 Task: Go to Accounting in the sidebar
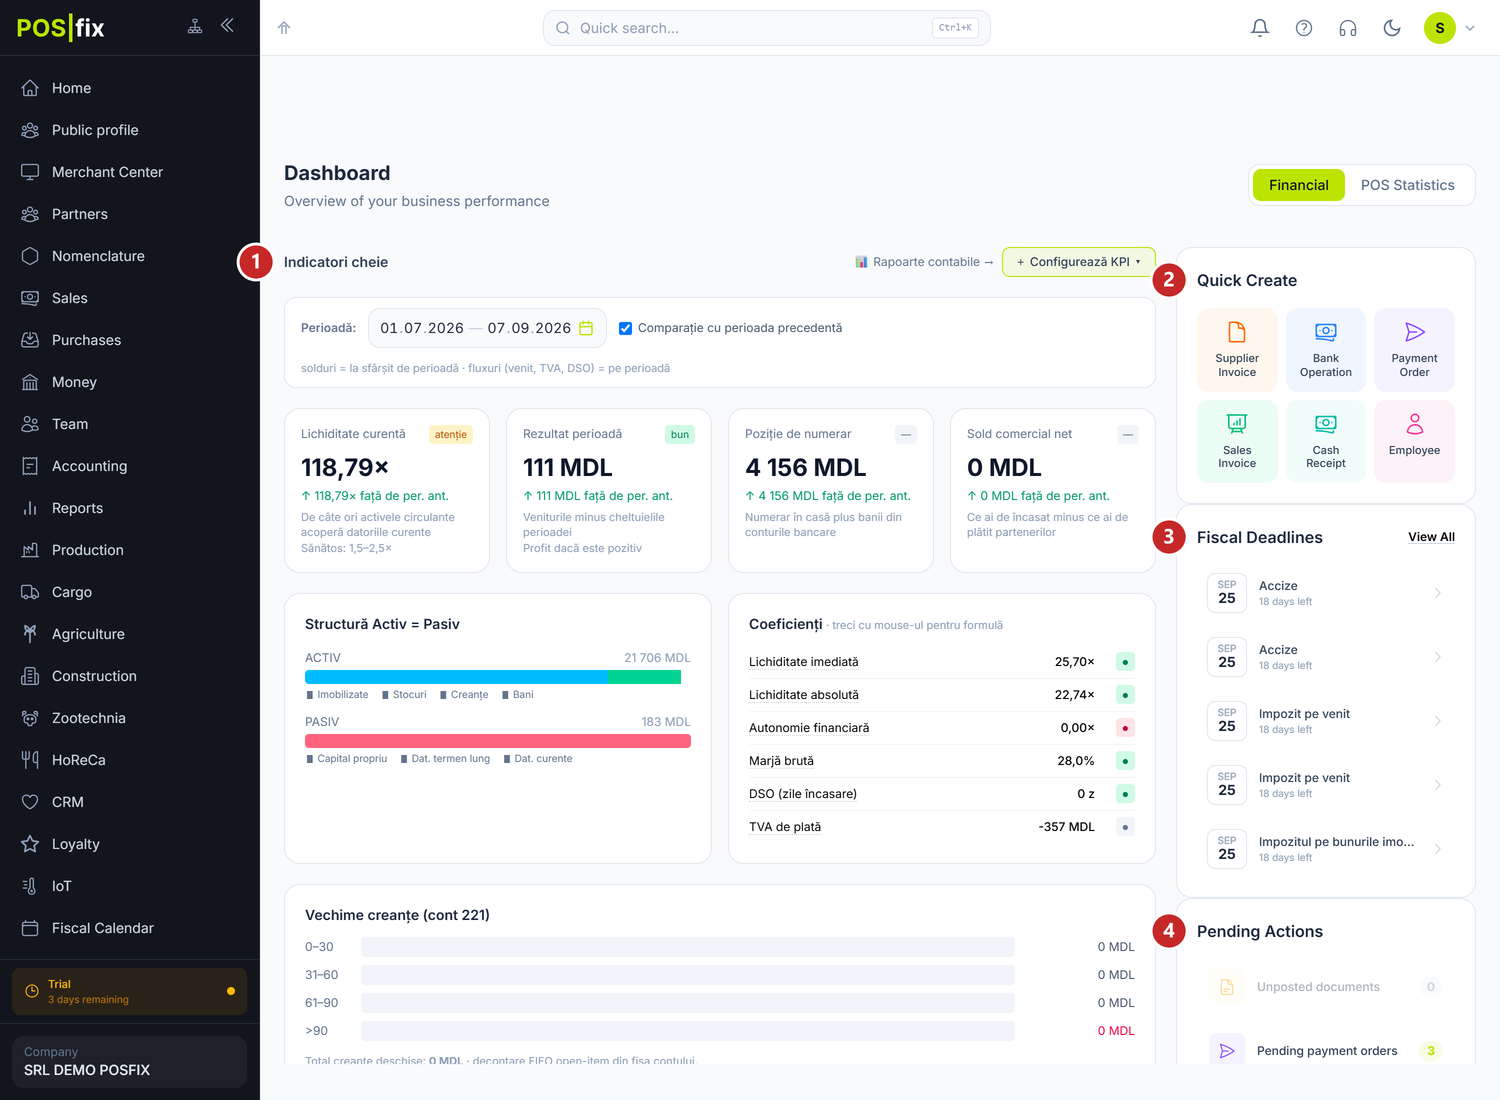coord(130,466)
